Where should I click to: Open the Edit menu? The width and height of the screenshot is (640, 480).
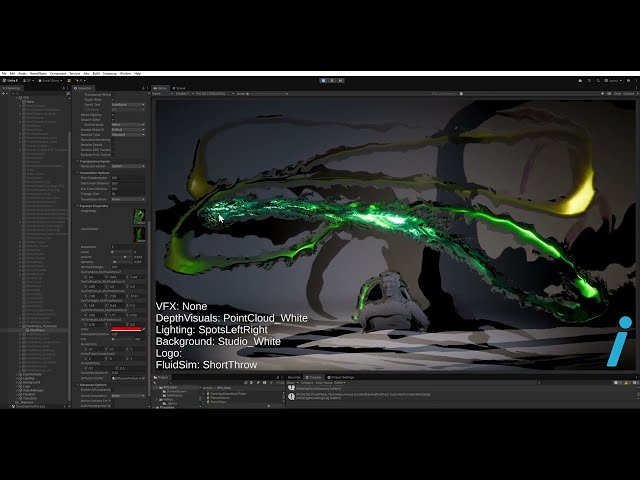[x=13, y=73]
